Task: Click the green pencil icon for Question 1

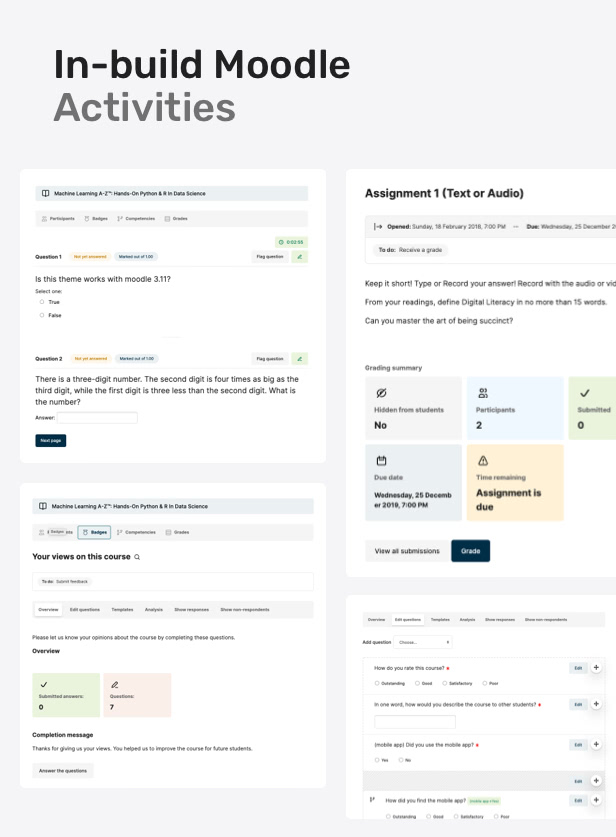Action: point(299,257)
